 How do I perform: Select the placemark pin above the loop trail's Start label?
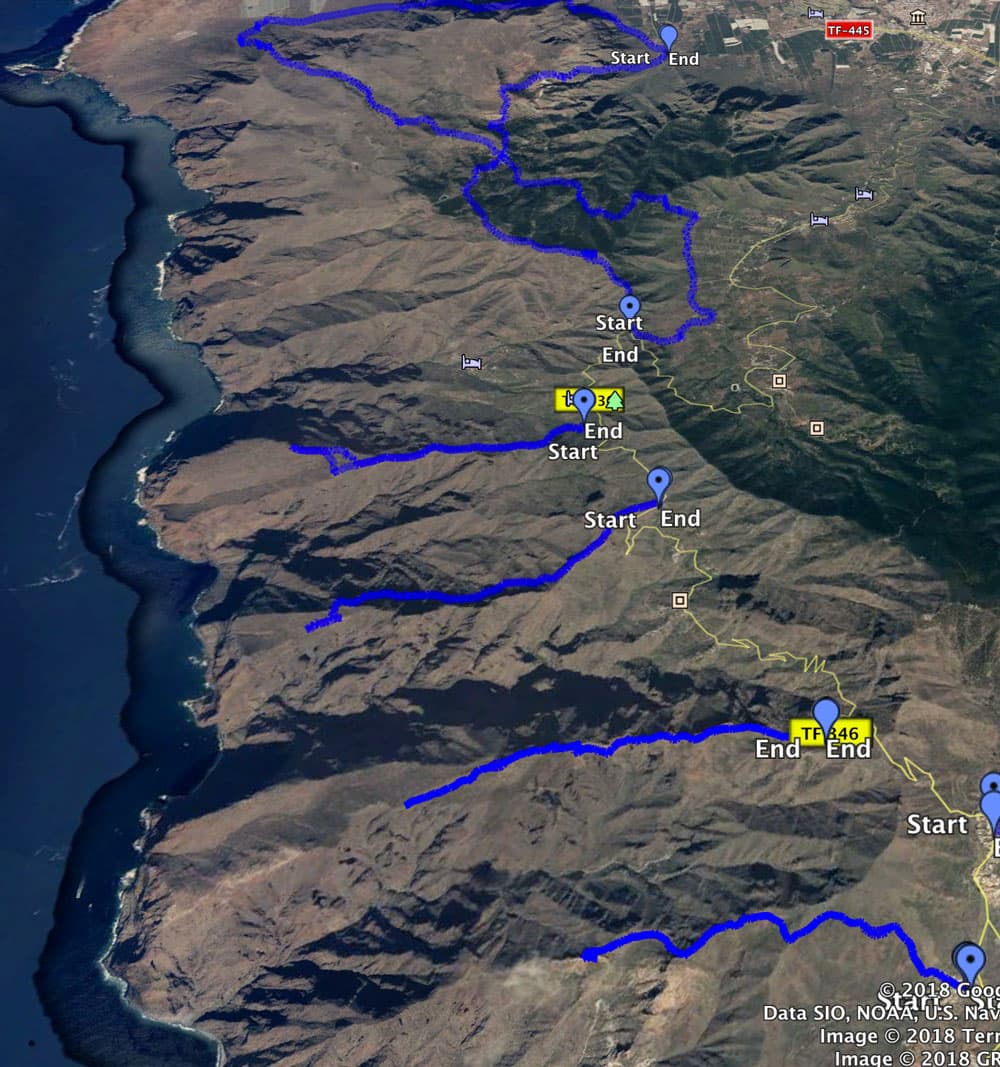630,308
